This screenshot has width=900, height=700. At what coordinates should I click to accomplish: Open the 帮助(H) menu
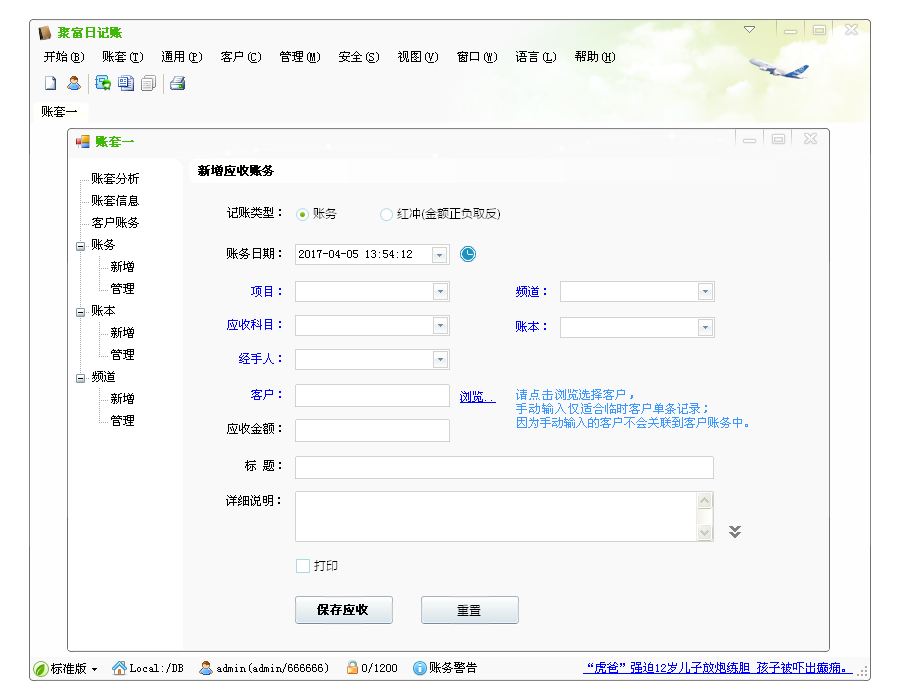click(595, 57)
